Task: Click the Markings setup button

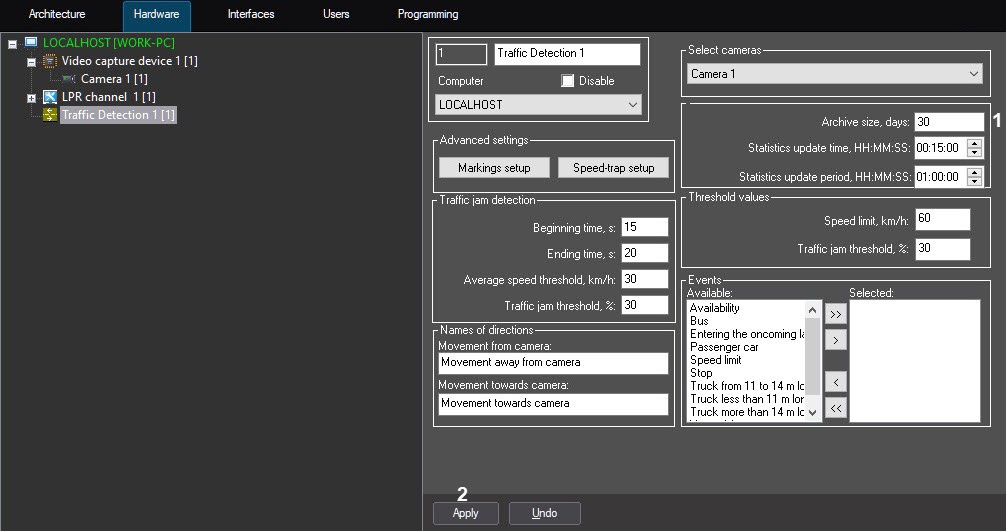Action: point(493,168)
